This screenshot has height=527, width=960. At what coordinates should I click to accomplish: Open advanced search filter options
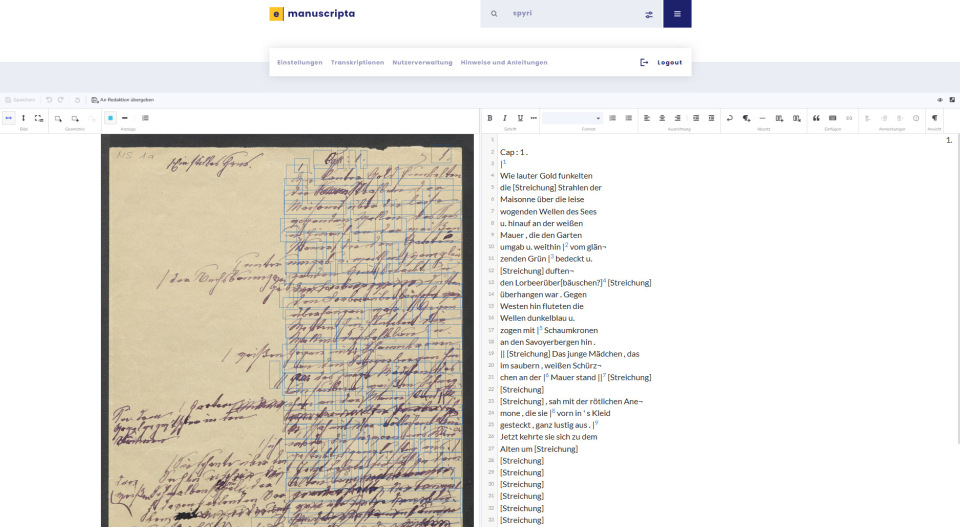[649, 14]
